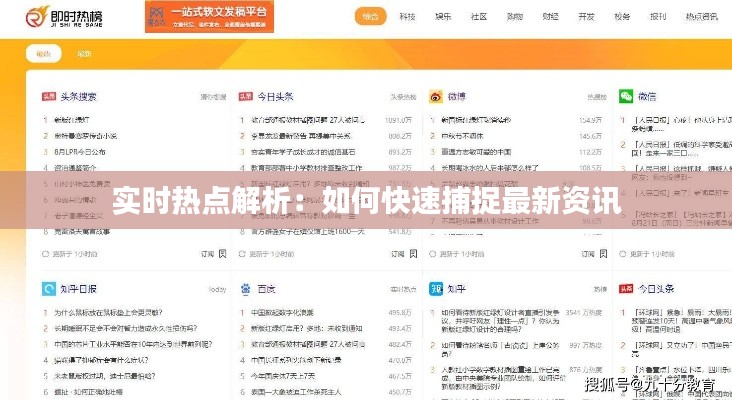Open the 购物 category tab

click(514, 16)
